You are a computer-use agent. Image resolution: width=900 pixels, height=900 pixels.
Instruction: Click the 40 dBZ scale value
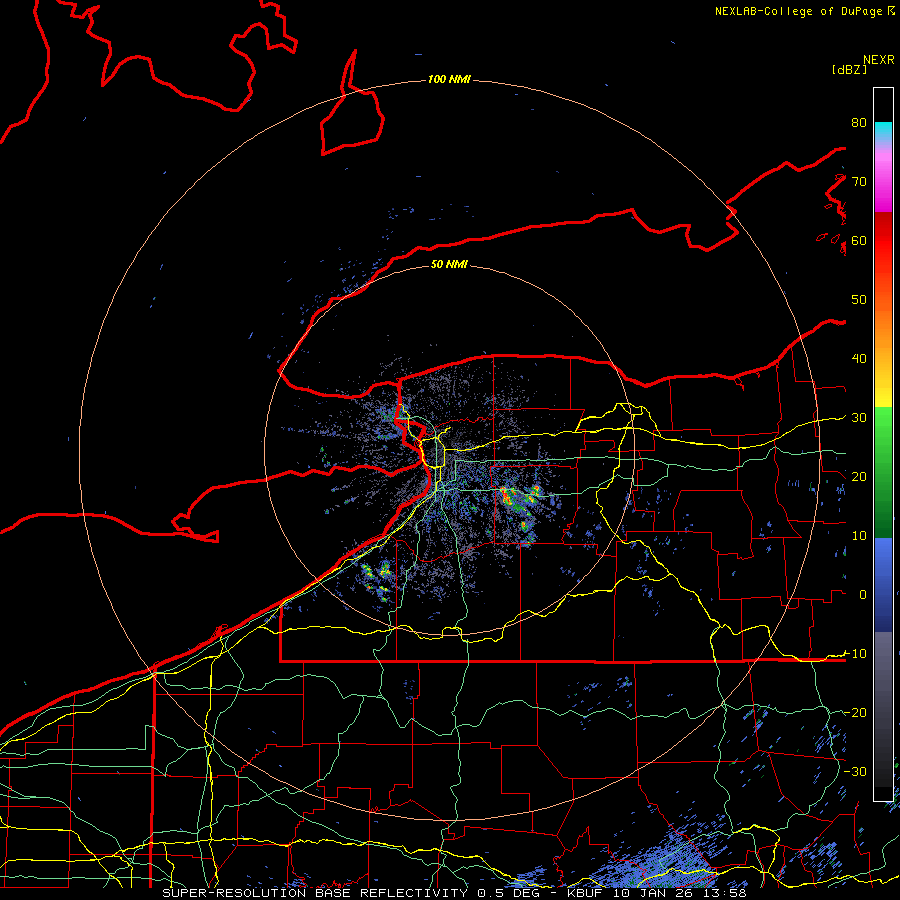[x=859, y=358]
